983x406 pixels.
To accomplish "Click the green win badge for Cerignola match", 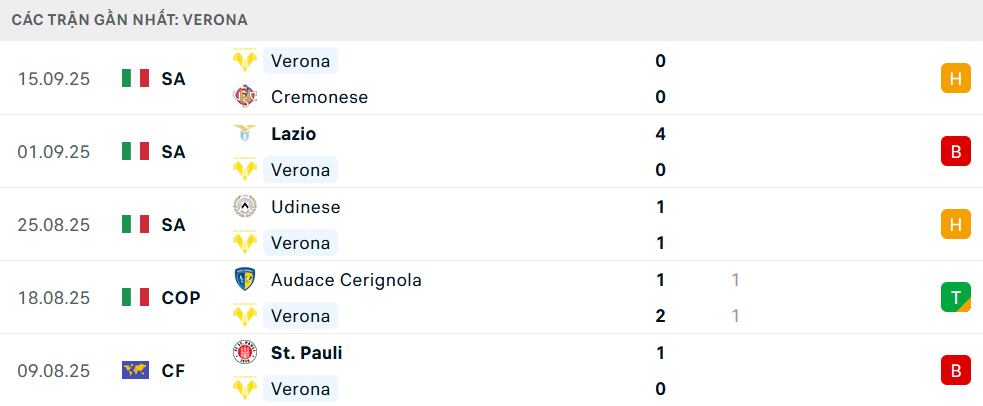I will [x=956, y=297].
